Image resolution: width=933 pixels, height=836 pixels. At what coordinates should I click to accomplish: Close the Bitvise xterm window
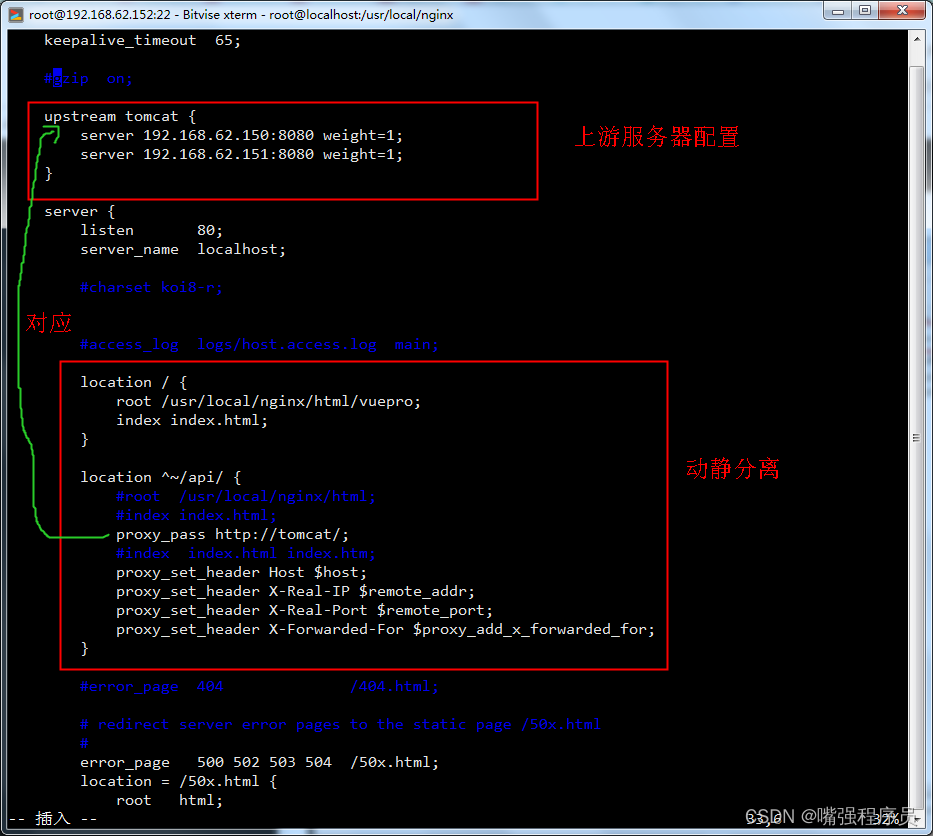(902, 11)
